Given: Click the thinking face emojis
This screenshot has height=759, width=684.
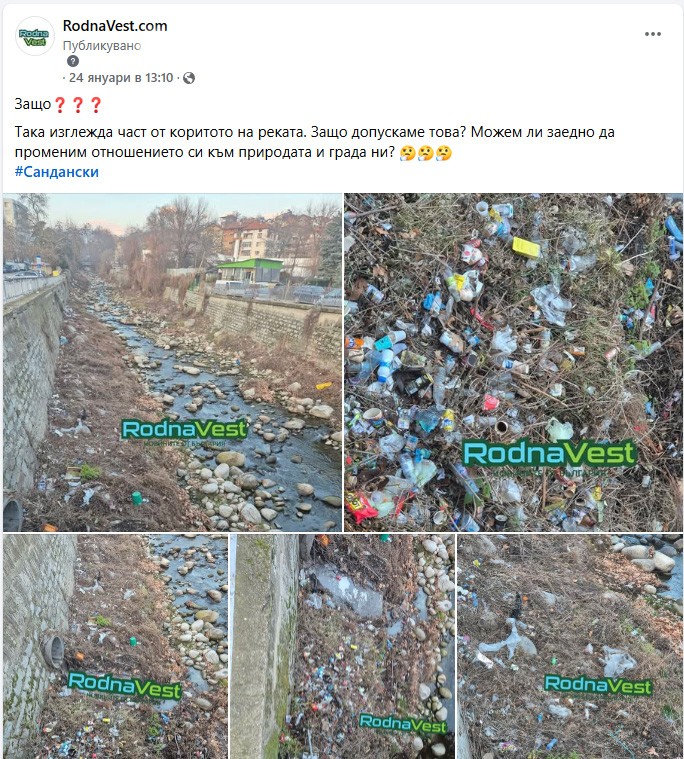Looking at the screenshot, I should coord(426,153).
